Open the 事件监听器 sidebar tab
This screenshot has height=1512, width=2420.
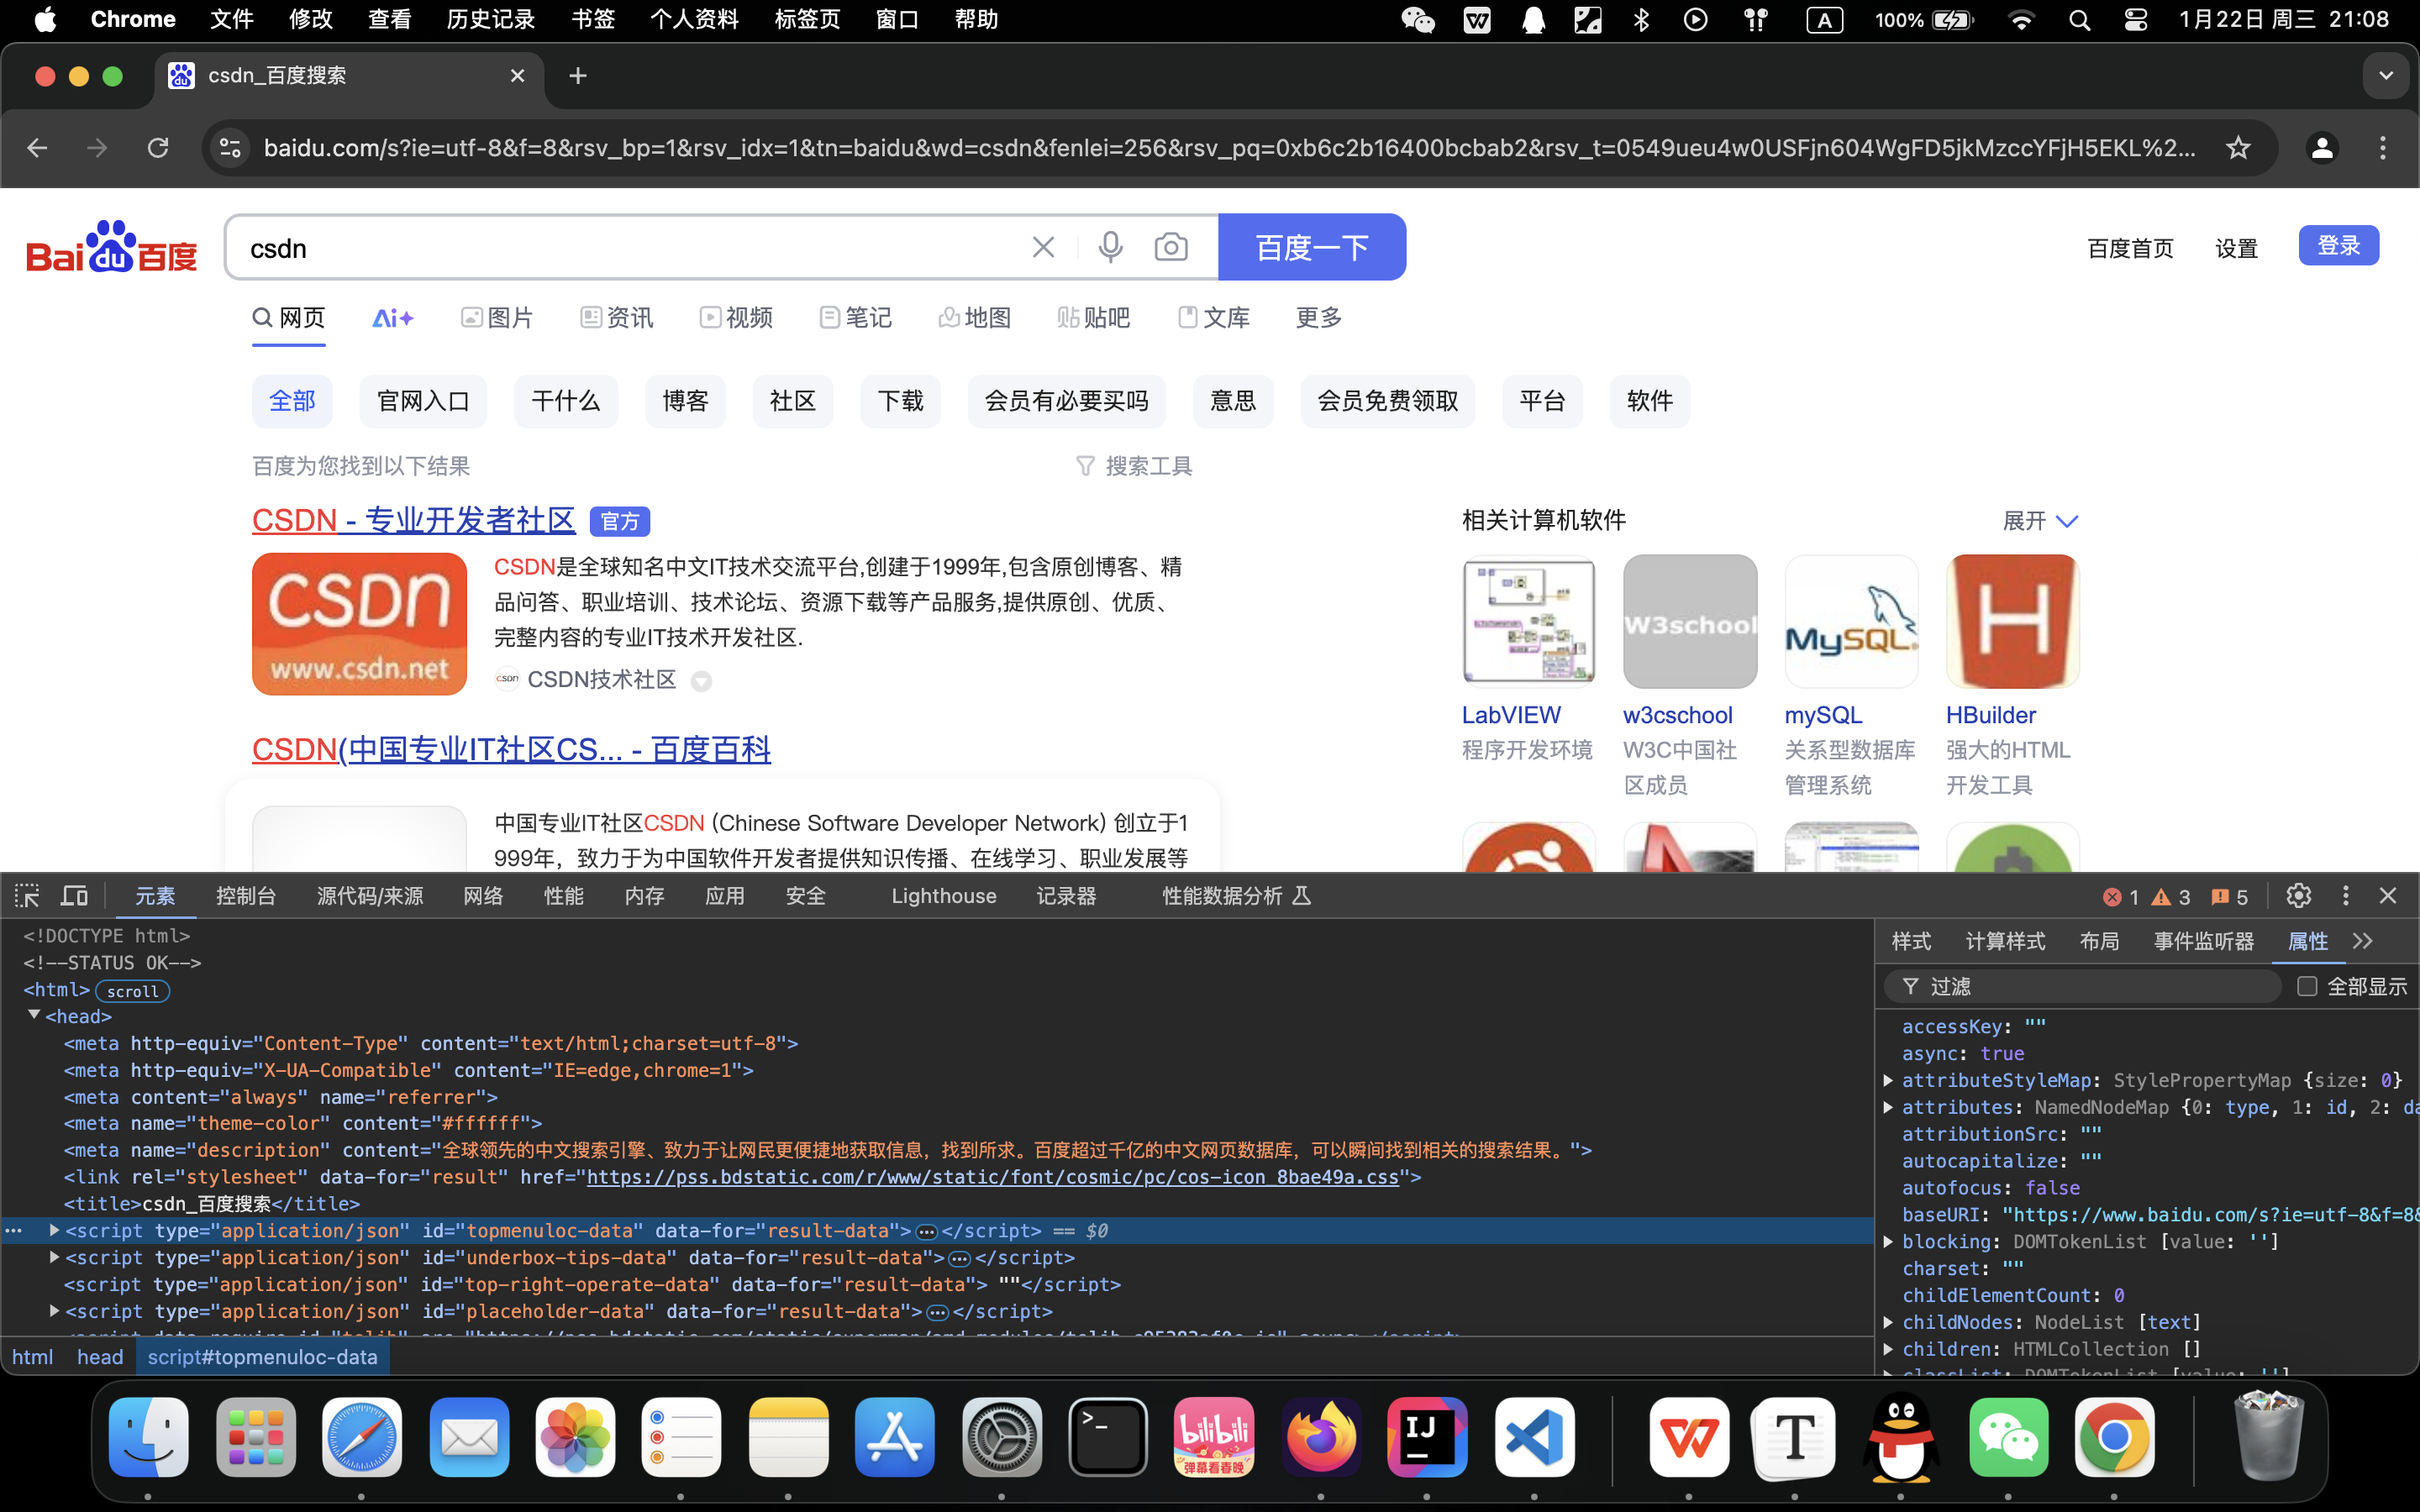pos(2204,941)
